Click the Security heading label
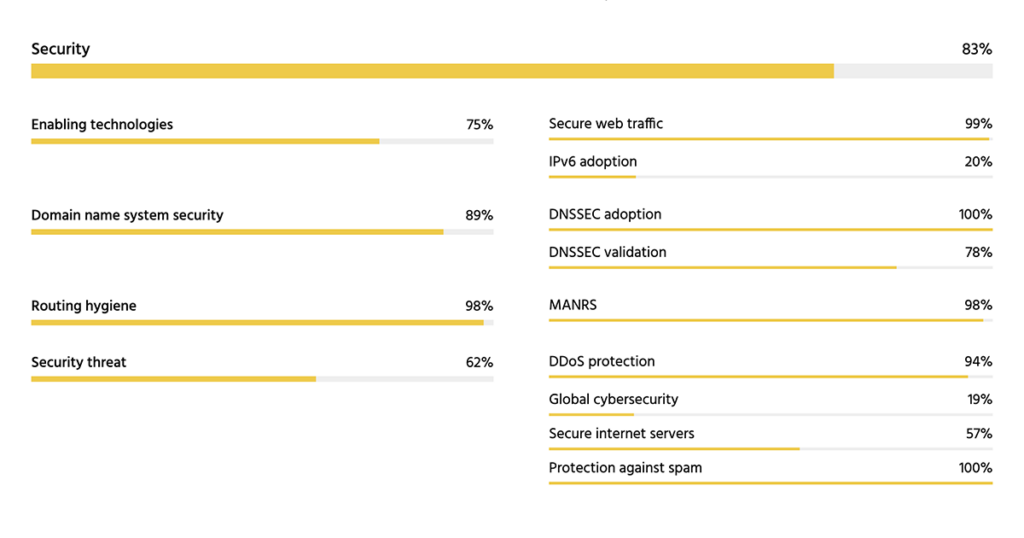This screenshot has height=538, width=1024. [60, 49]
